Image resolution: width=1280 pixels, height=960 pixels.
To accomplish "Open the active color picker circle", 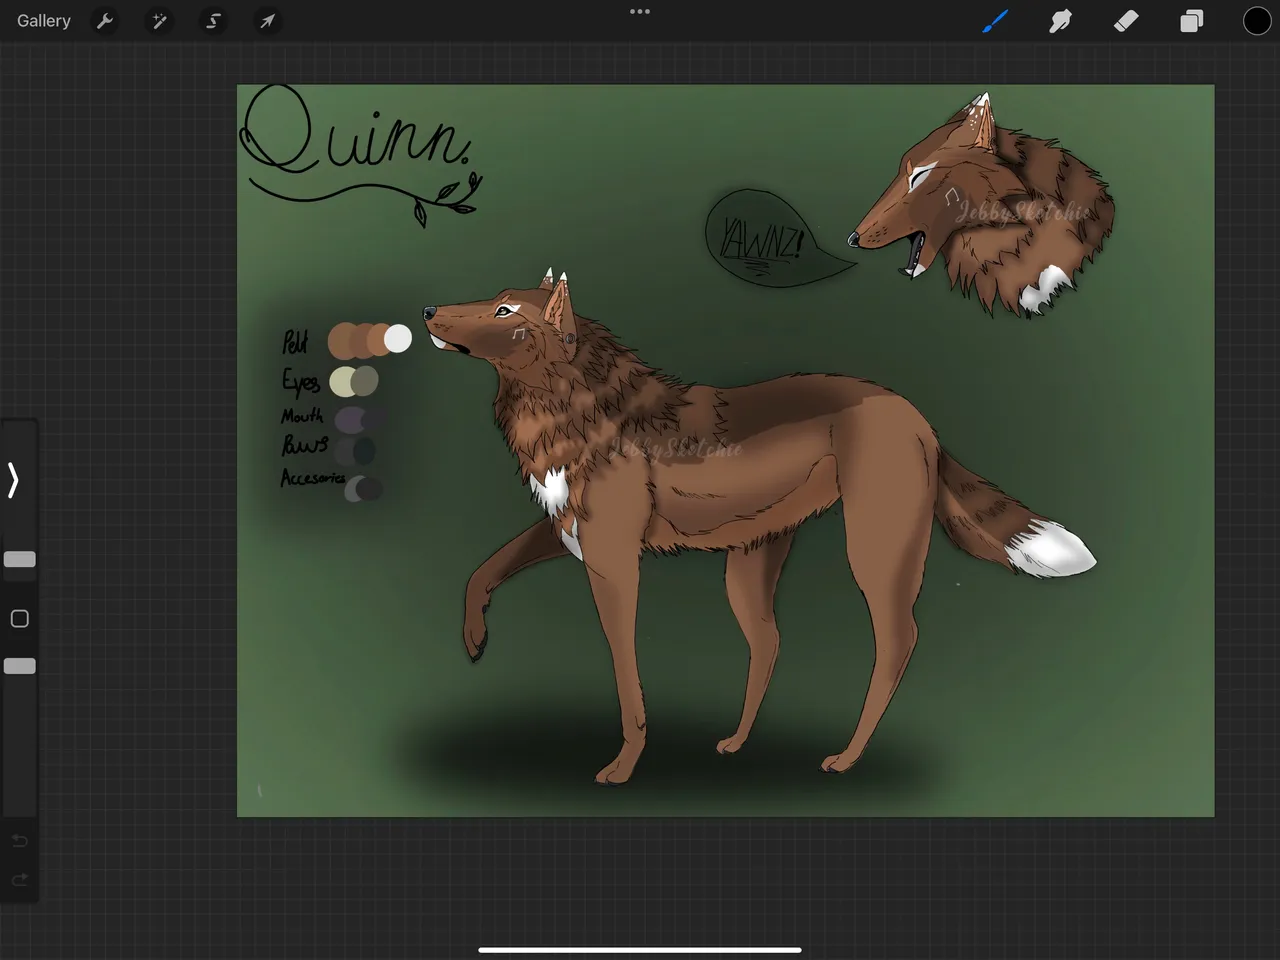I will point(1256,21).
